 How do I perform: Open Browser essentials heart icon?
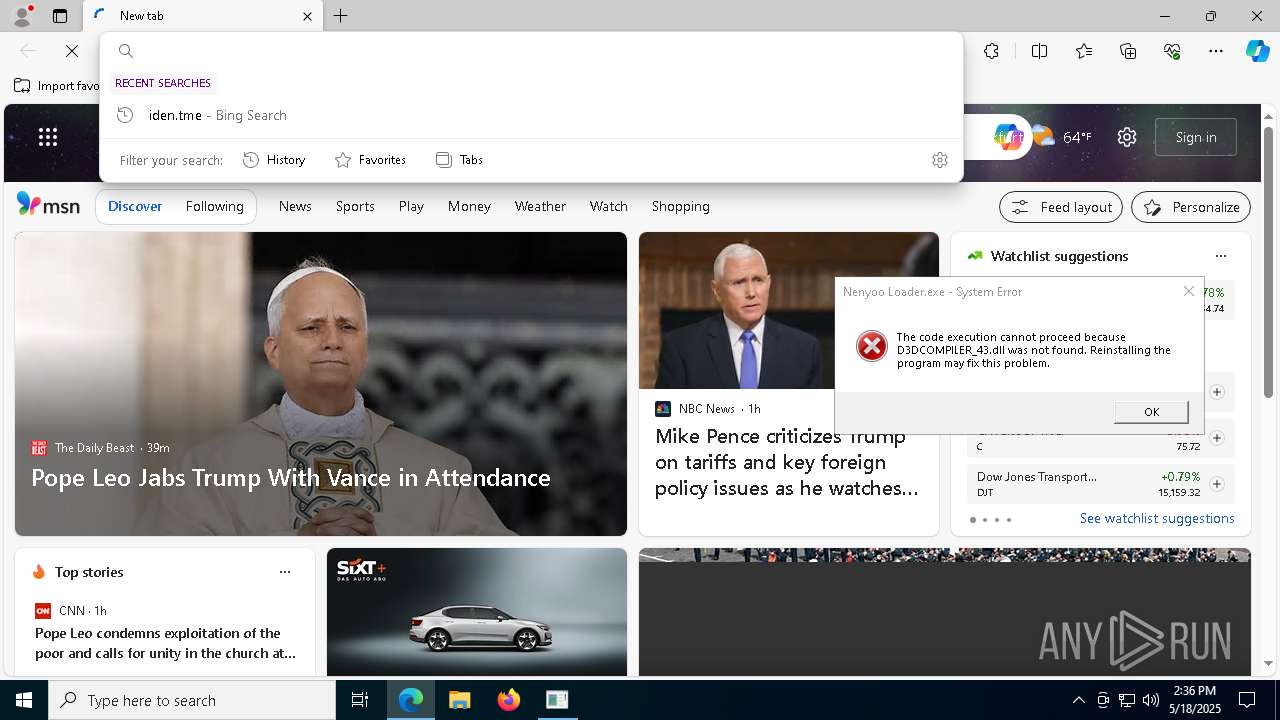(x=1172, y=51)
